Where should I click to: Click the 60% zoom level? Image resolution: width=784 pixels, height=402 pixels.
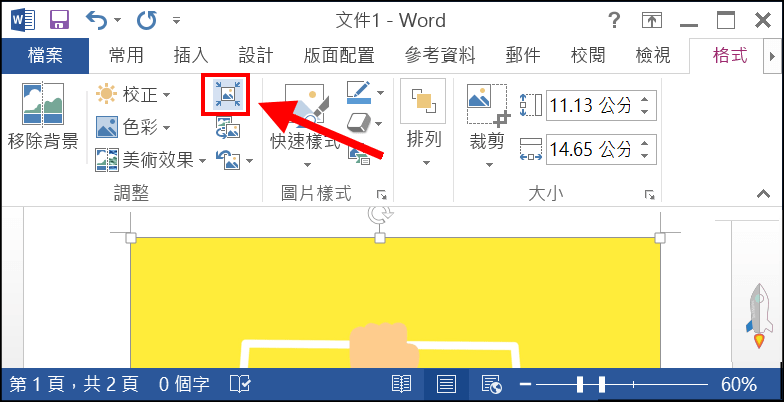pos(738,384)
